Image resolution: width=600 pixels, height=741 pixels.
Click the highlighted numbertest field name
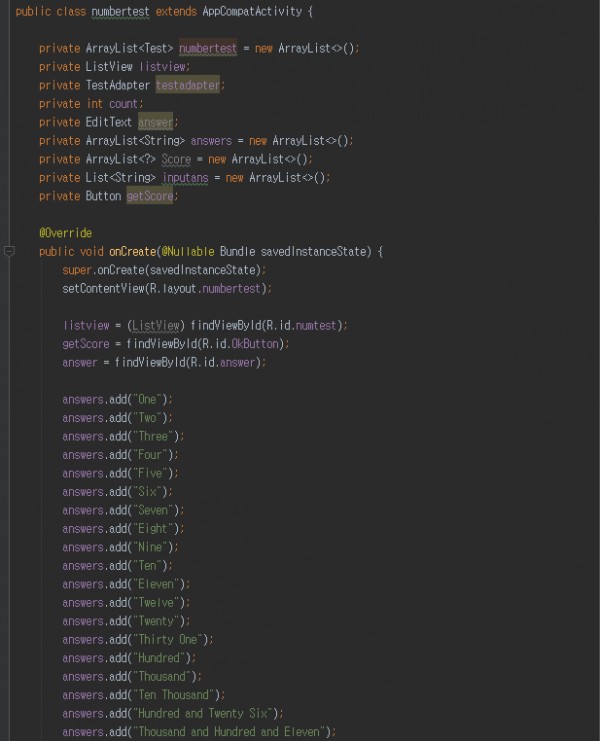click(x=208, y=48)
